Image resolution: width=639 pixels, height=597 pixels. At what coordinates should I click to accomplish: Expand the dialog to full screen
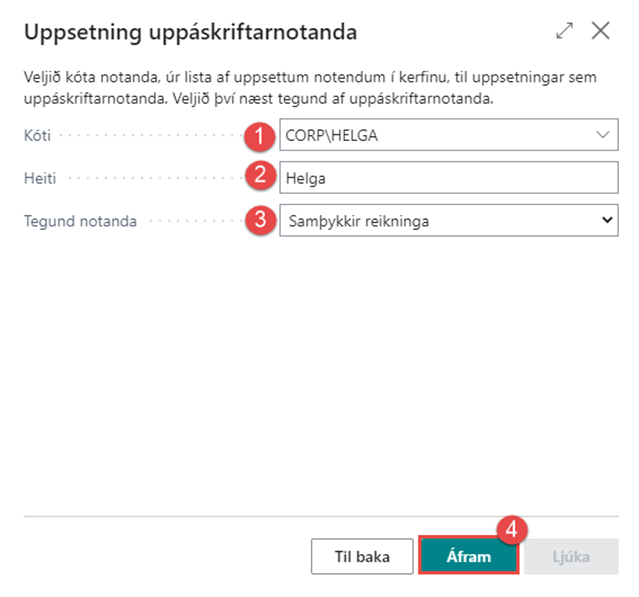[565, 31]
